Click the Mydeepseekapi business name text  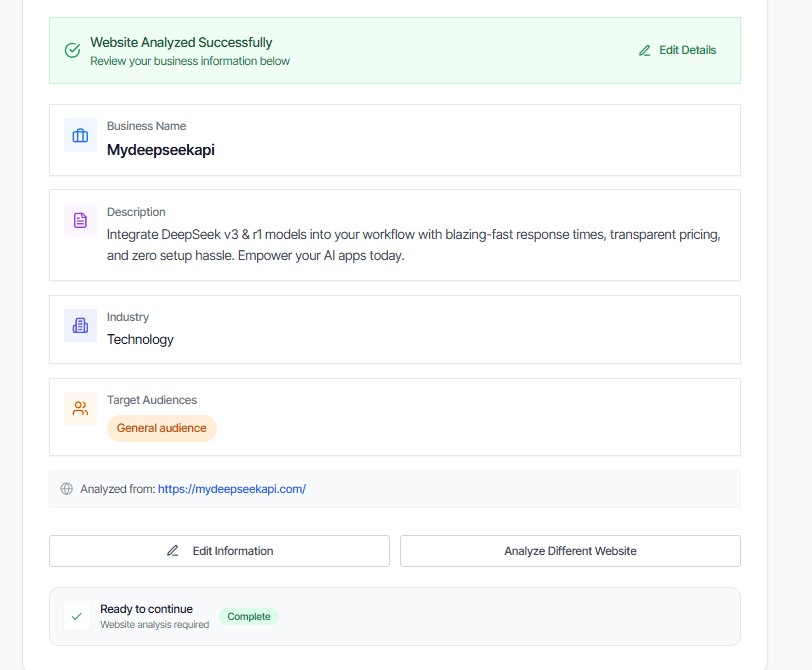161,150
